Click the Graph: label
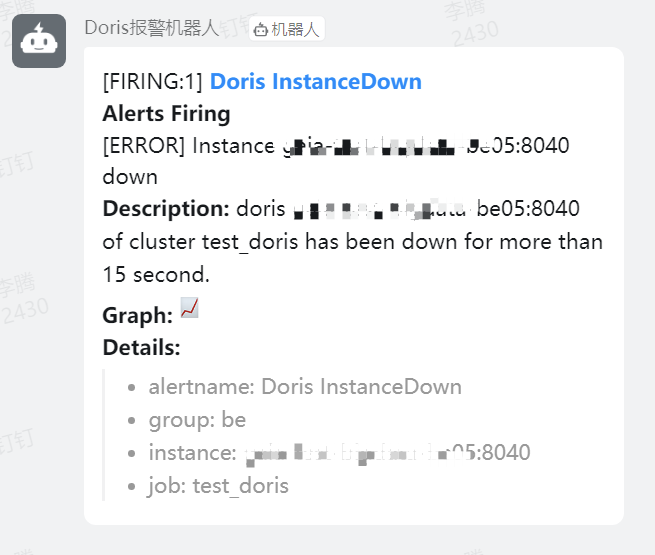Viewport: 655px width, 555px height. pos(137,315)
